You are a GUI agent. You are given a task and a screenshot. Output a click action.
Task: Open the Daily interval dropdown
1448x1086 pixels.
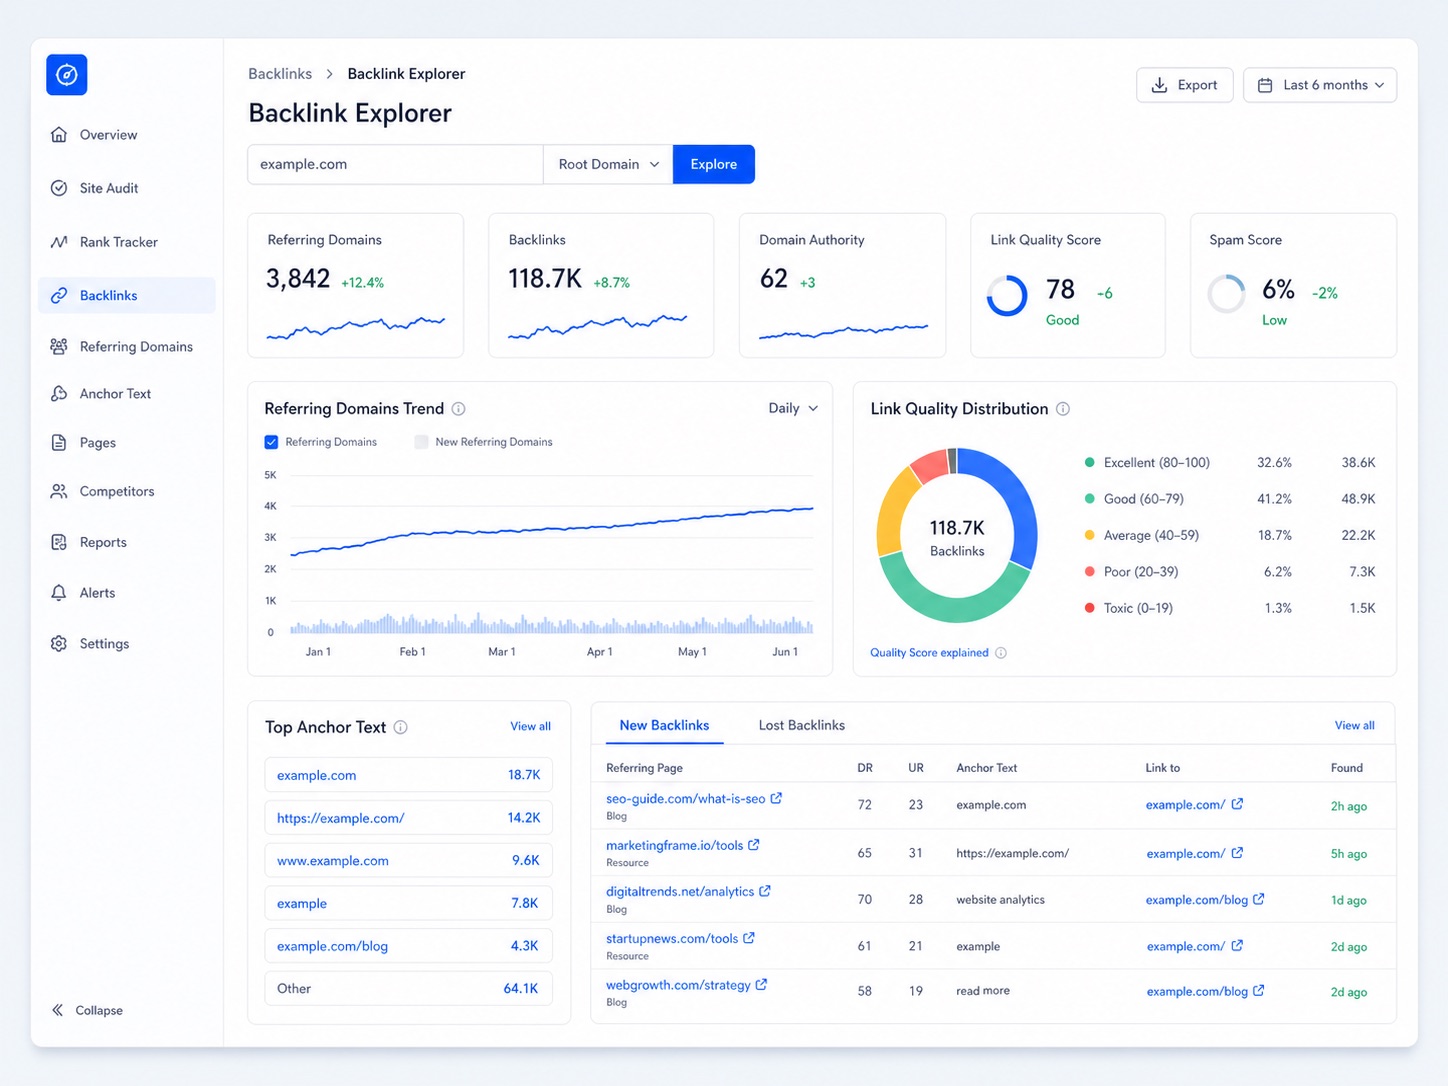click(793, 408)
